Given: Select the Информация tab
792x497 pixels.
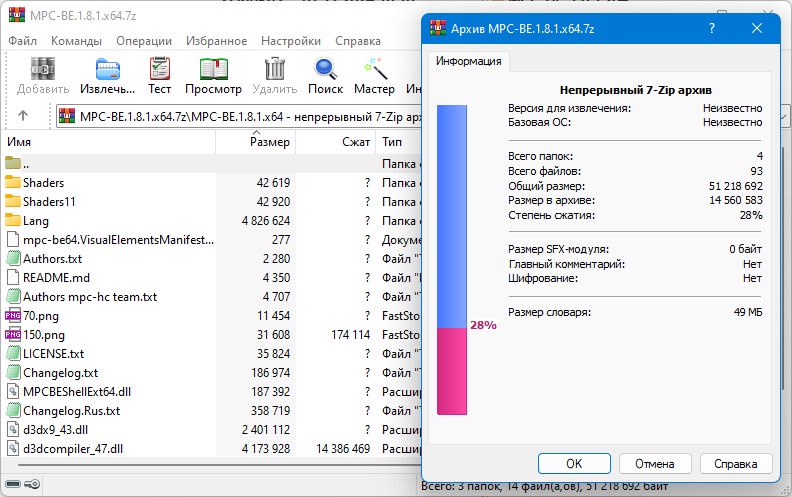Looking at the screenshot, I should [x=469, y=61].
